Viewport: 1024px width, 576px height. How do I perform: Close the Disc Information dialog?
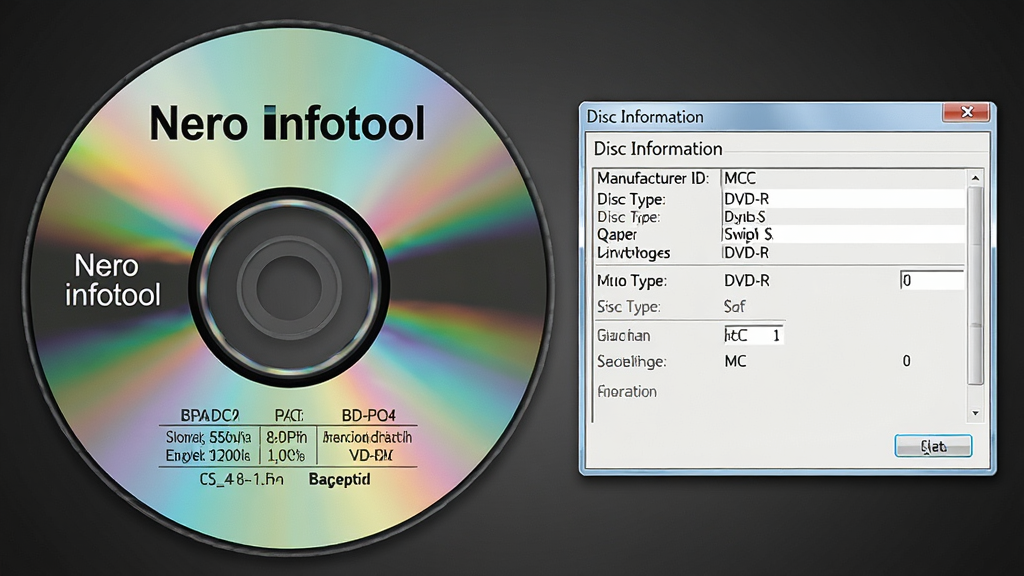(x=967, y=112)
